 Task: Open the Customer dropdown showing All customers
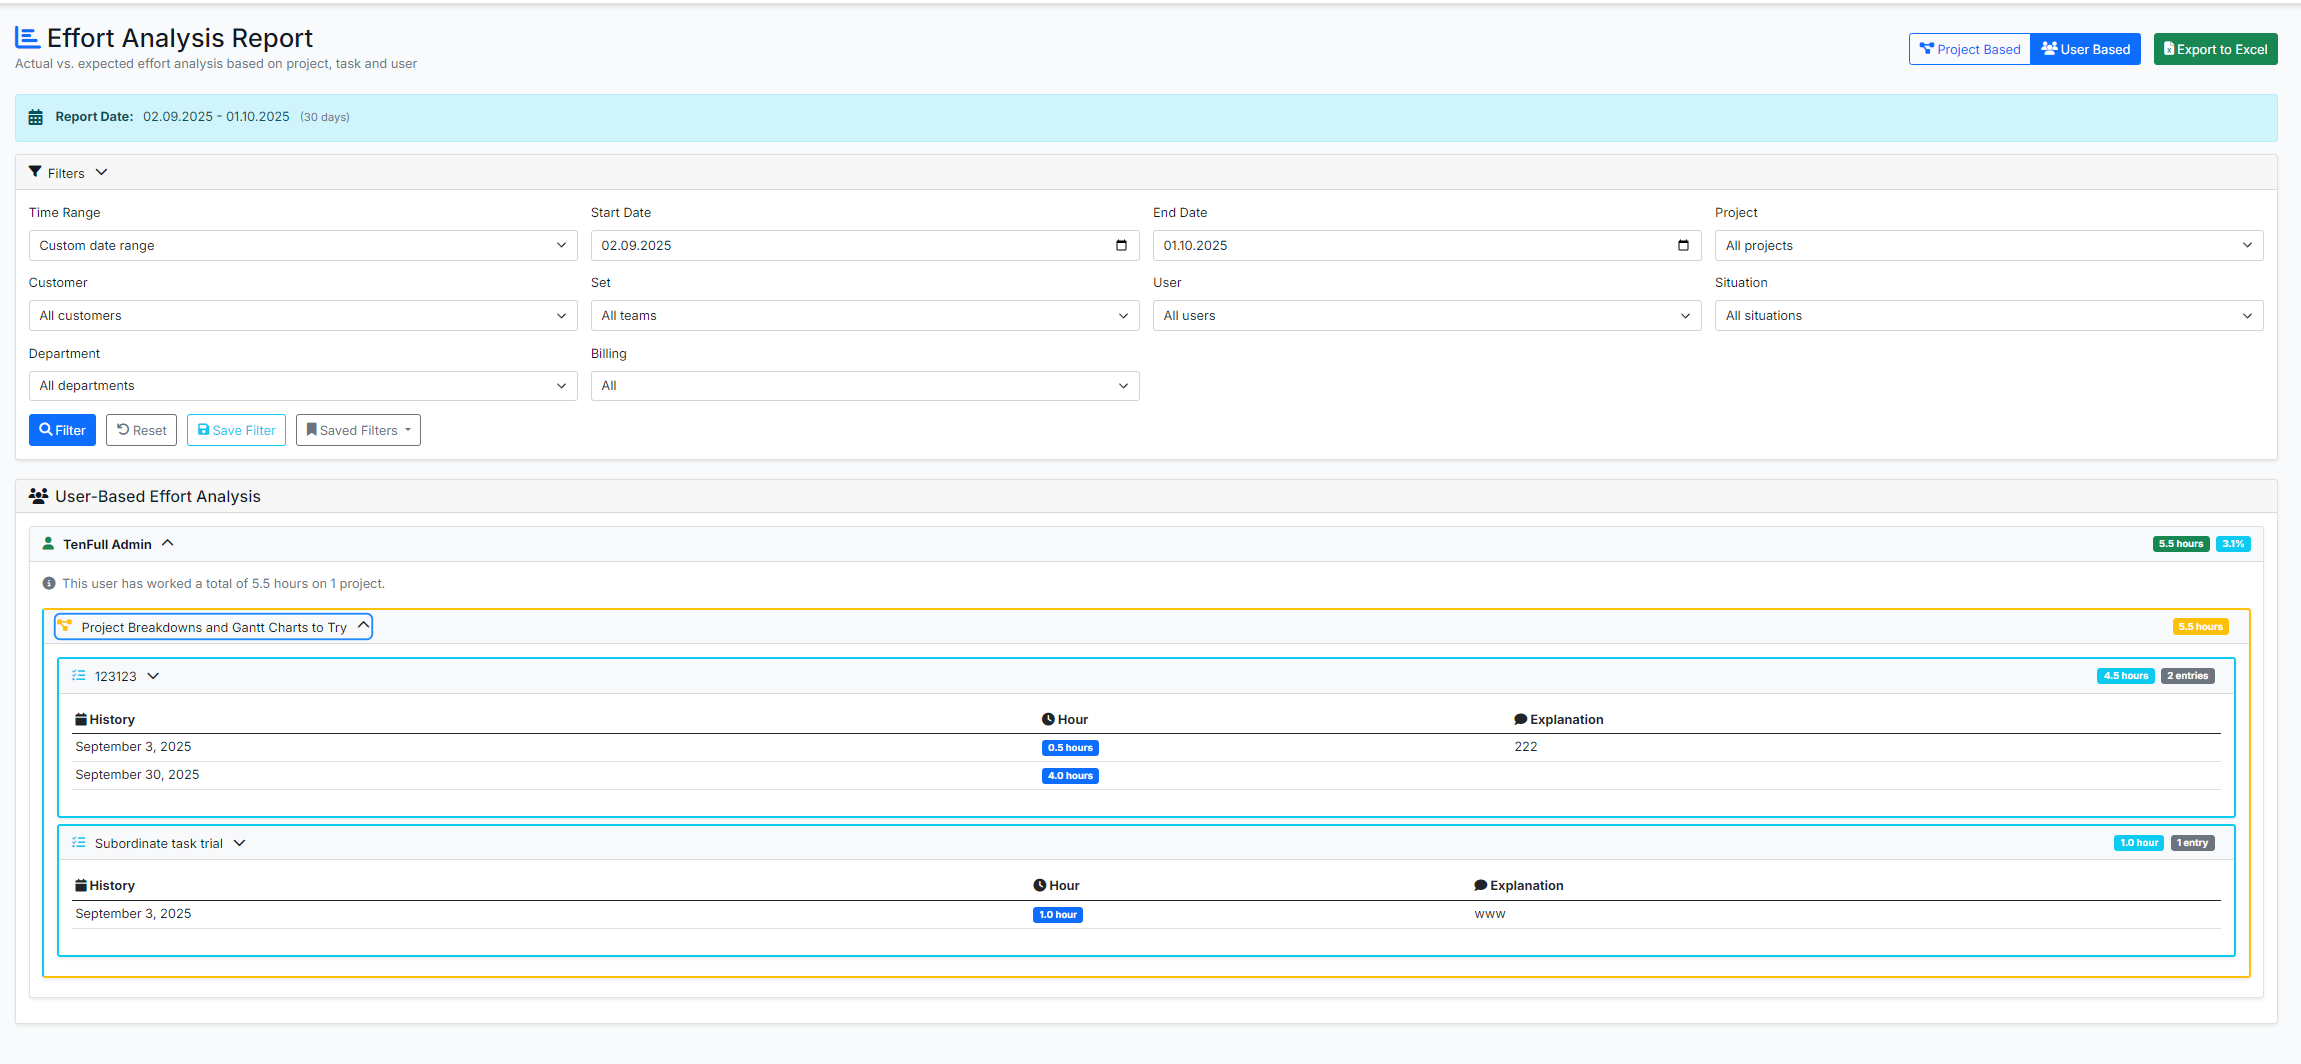point(303,316)
